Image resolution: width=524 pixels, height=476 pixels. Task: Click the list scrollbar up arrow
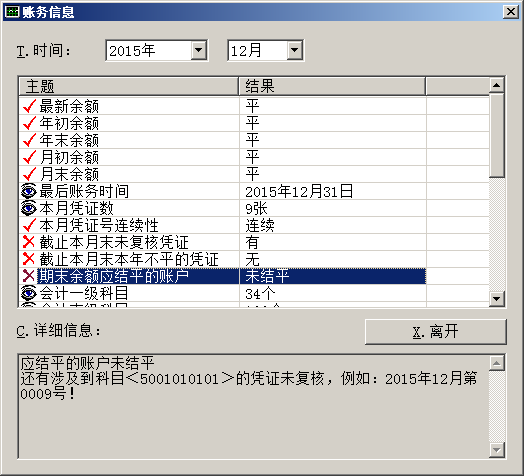[x=497, y=85]
